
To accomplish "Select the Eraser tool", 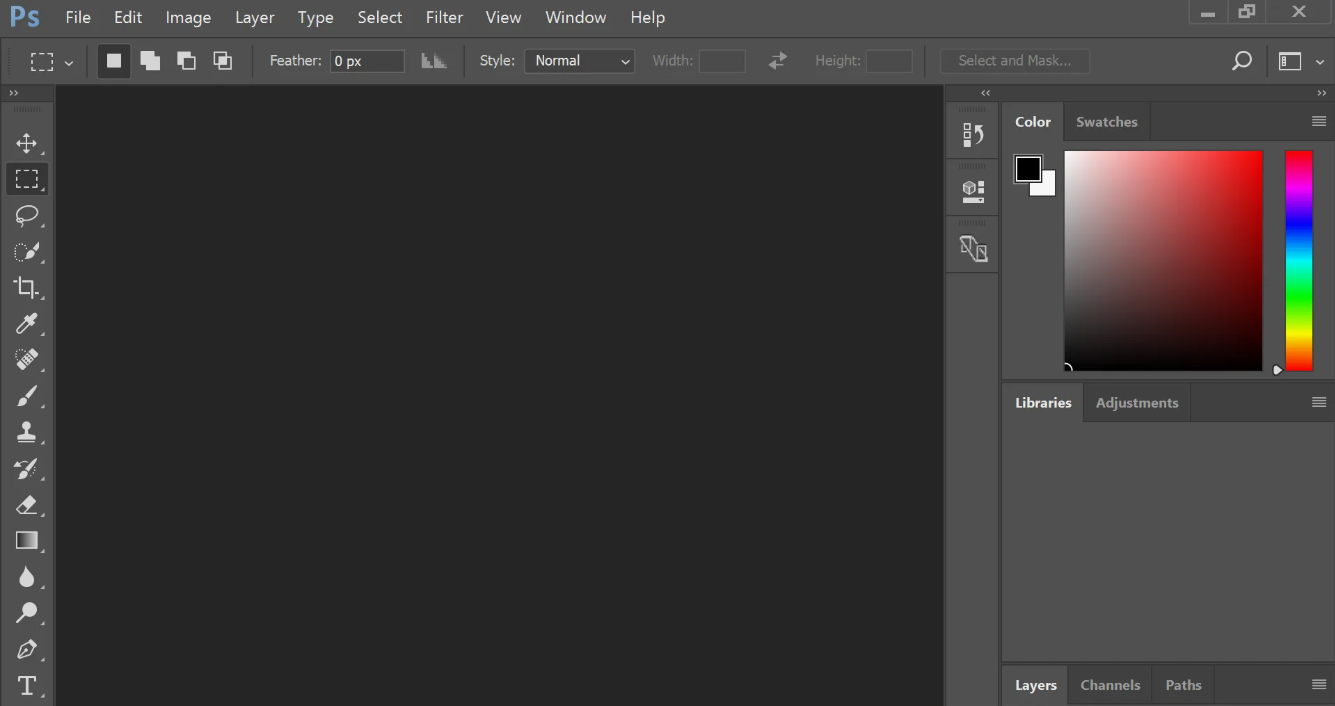I will (x=27, y=505).
